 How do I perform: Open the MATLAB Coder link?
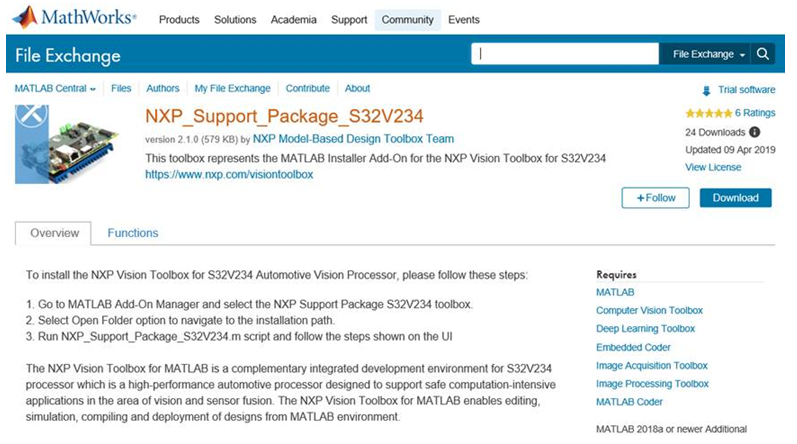(629, 402)
